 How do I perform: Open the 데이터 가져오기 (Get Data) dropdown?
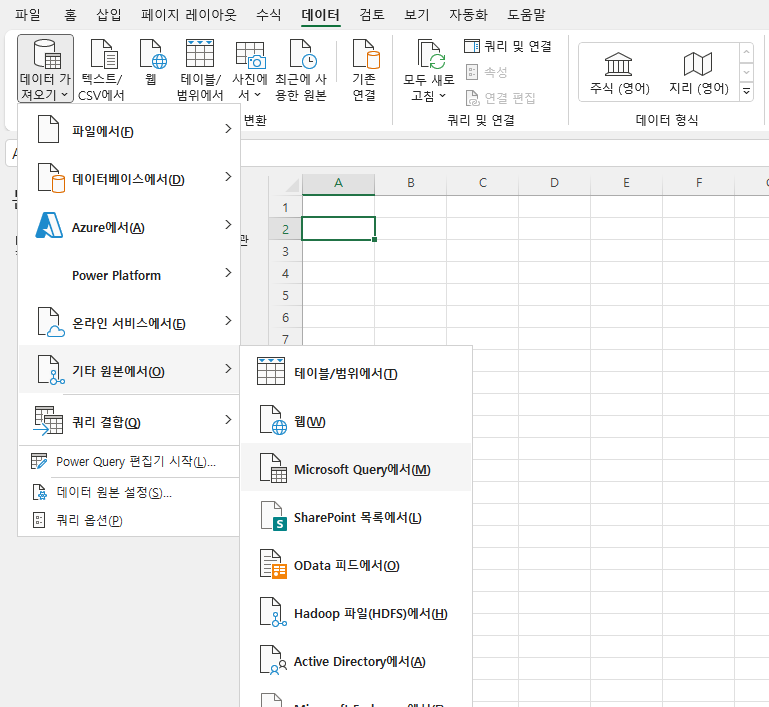coord(45,69)
